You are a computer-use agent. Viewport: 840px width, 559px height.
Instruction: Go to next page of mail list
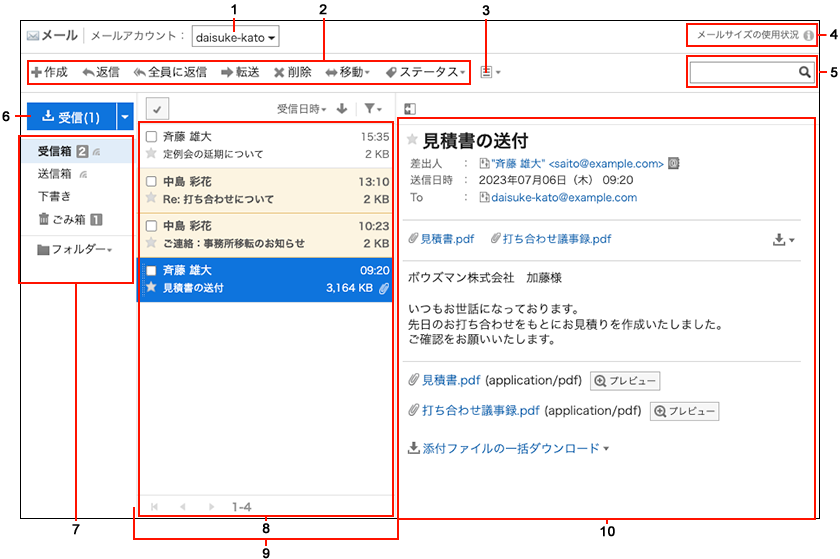211,506
